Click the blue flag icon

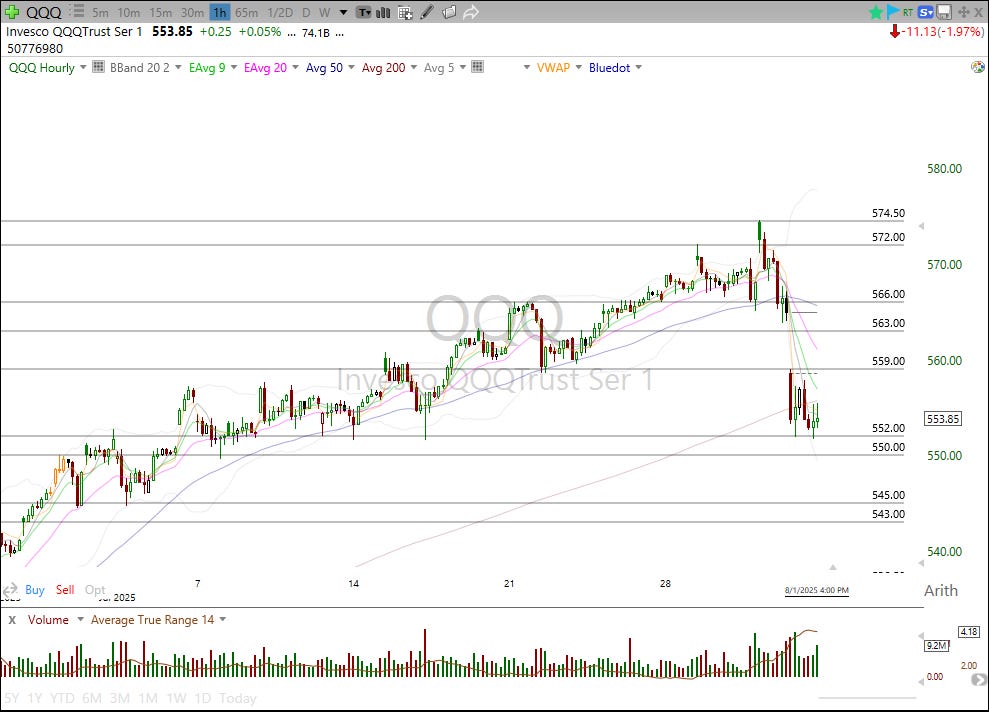(892, 12)
